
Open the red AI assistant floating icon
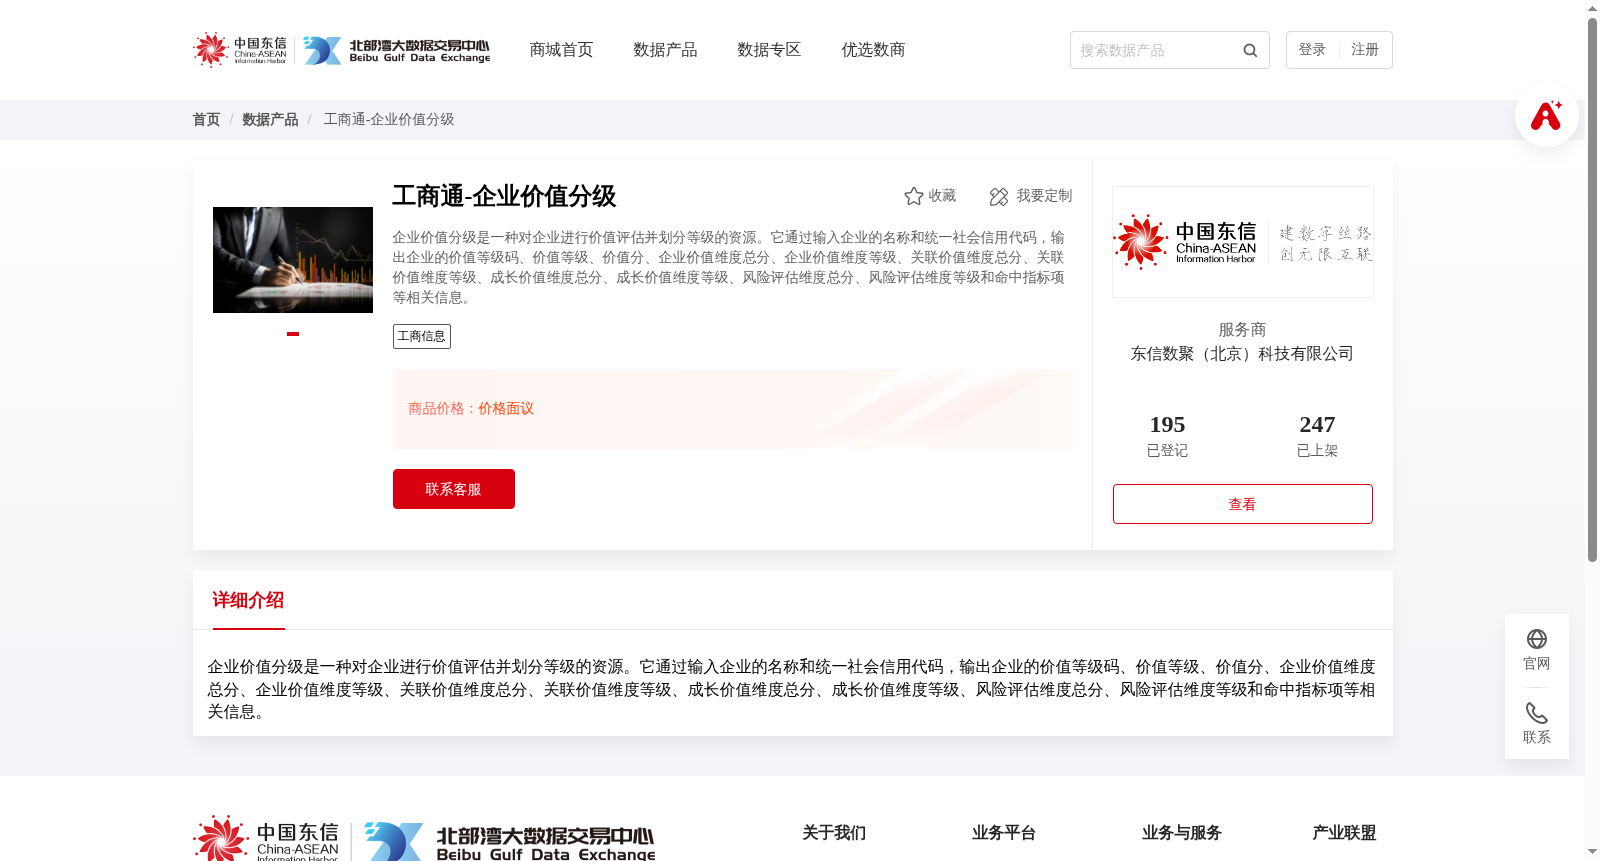(x=1546, y=115)
